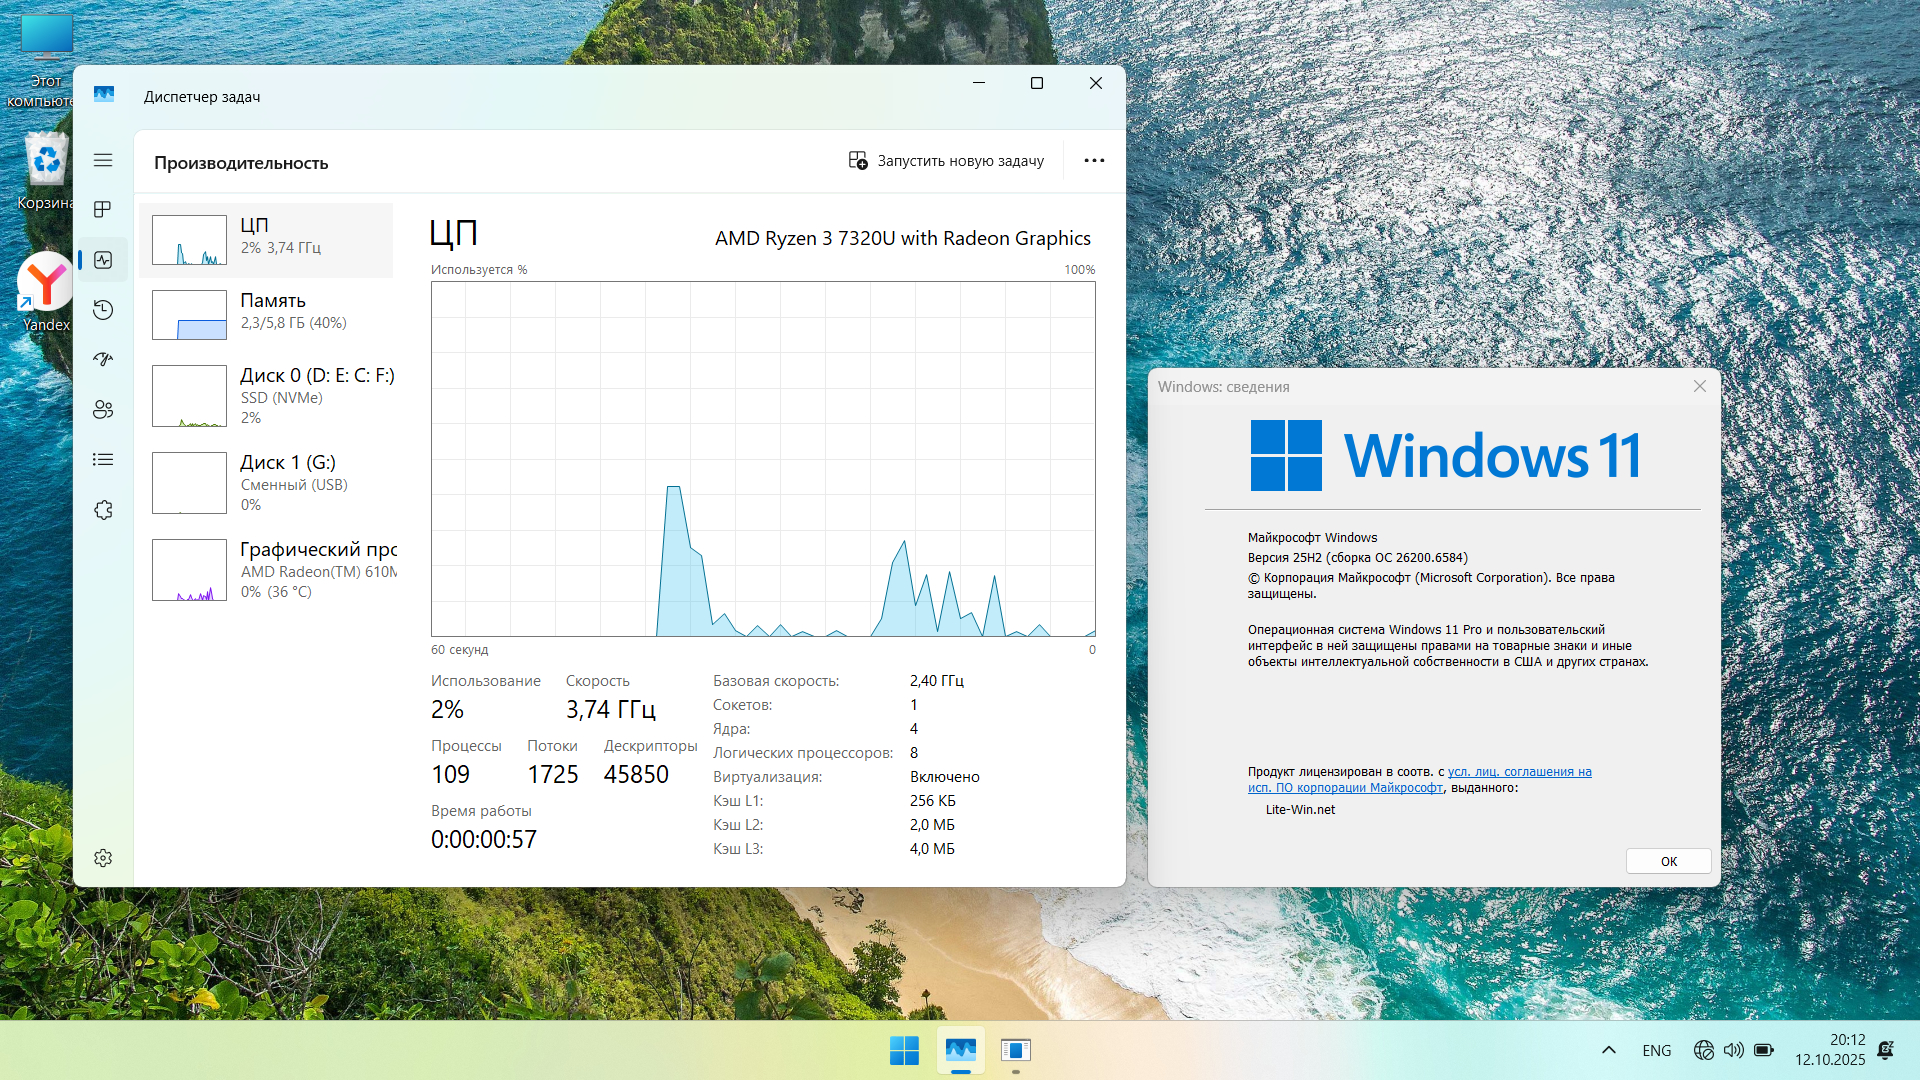Click OK in Windows info dialog

coord(1668,861)
